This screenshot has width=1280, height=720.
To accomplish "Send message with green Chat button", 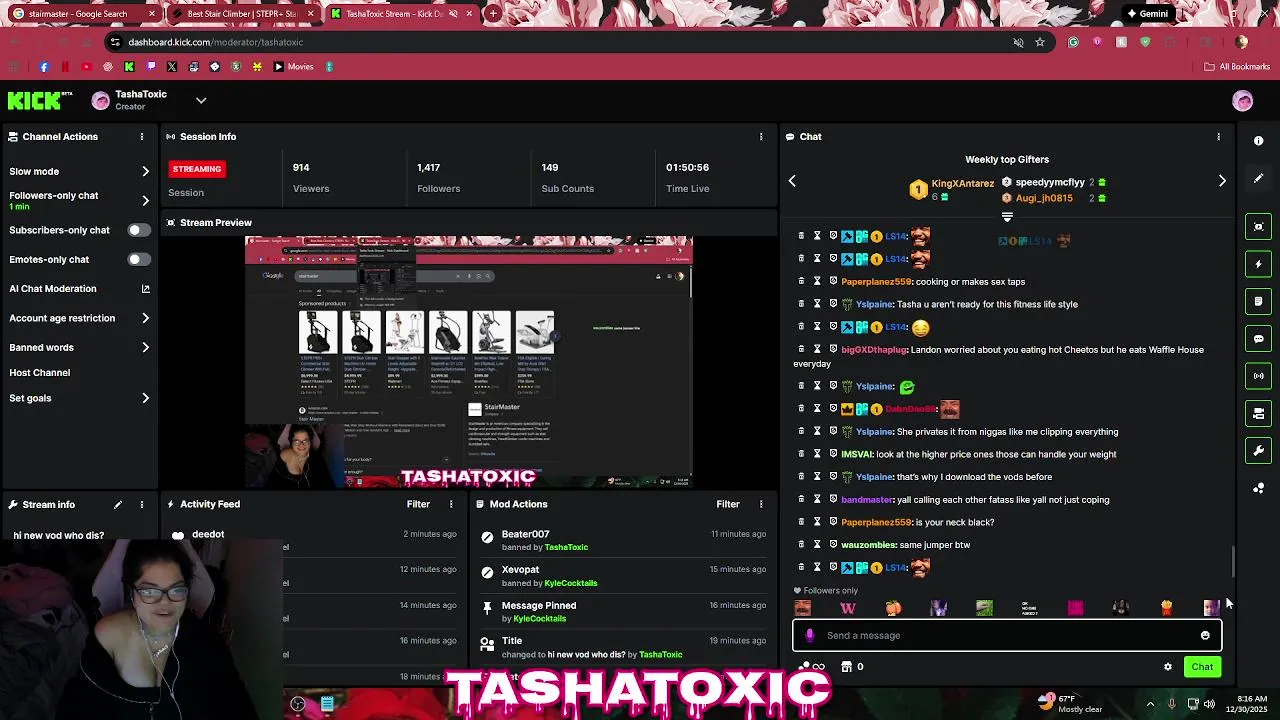I will coord(1202,667).
